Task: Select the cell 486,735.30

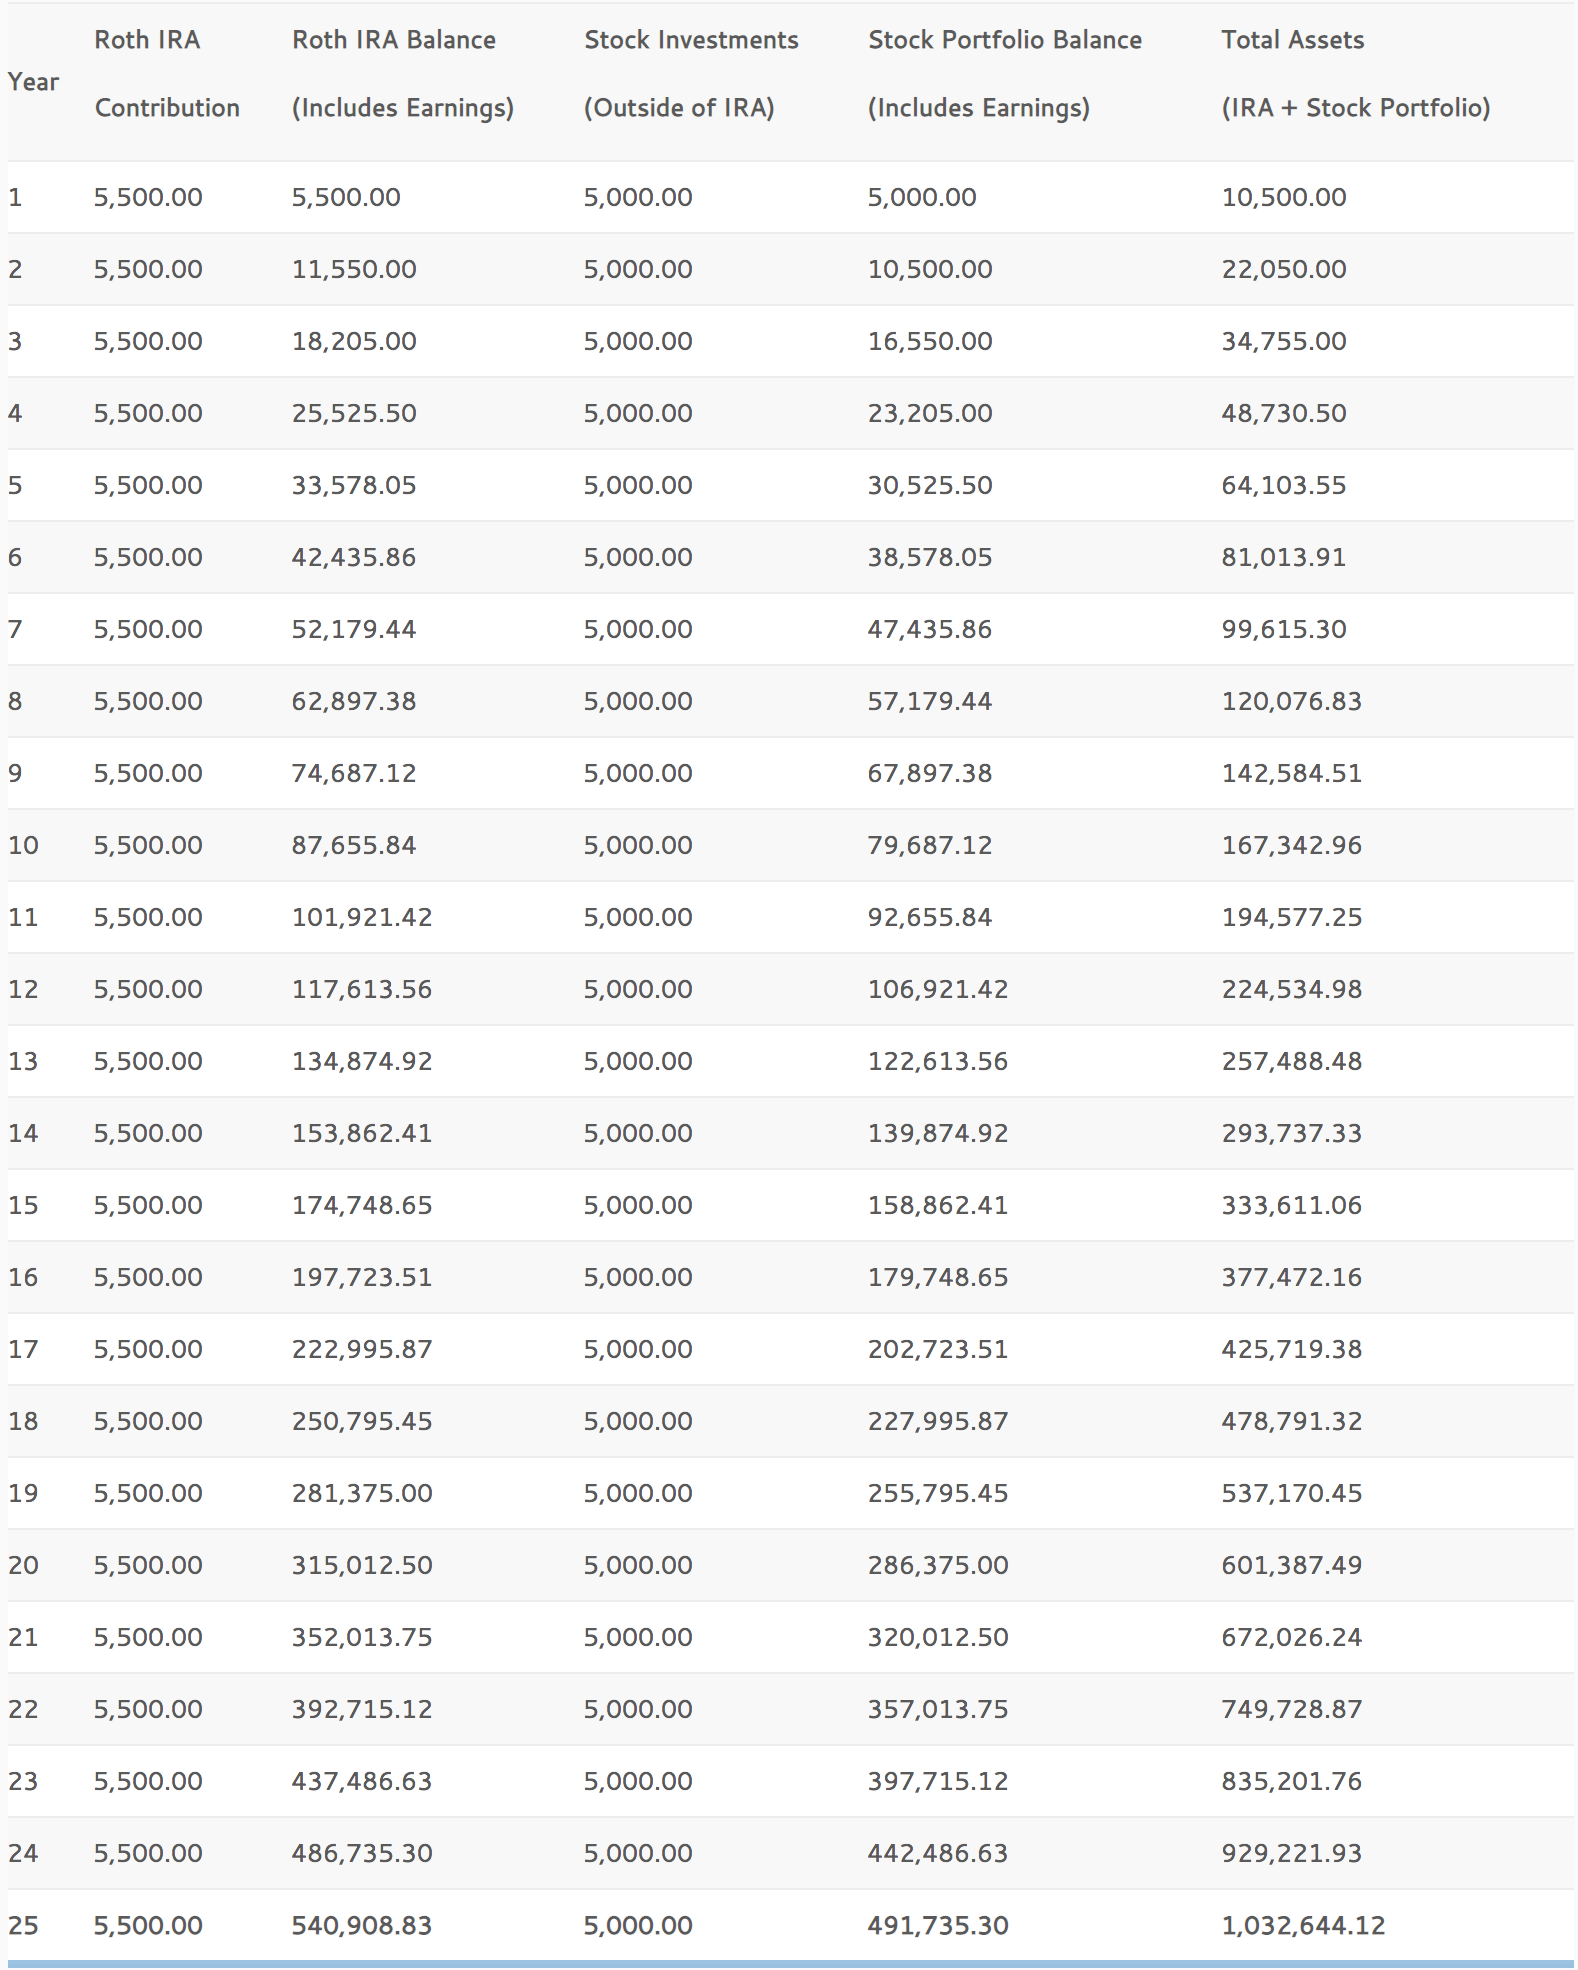Action: (x=362, y=1853)
